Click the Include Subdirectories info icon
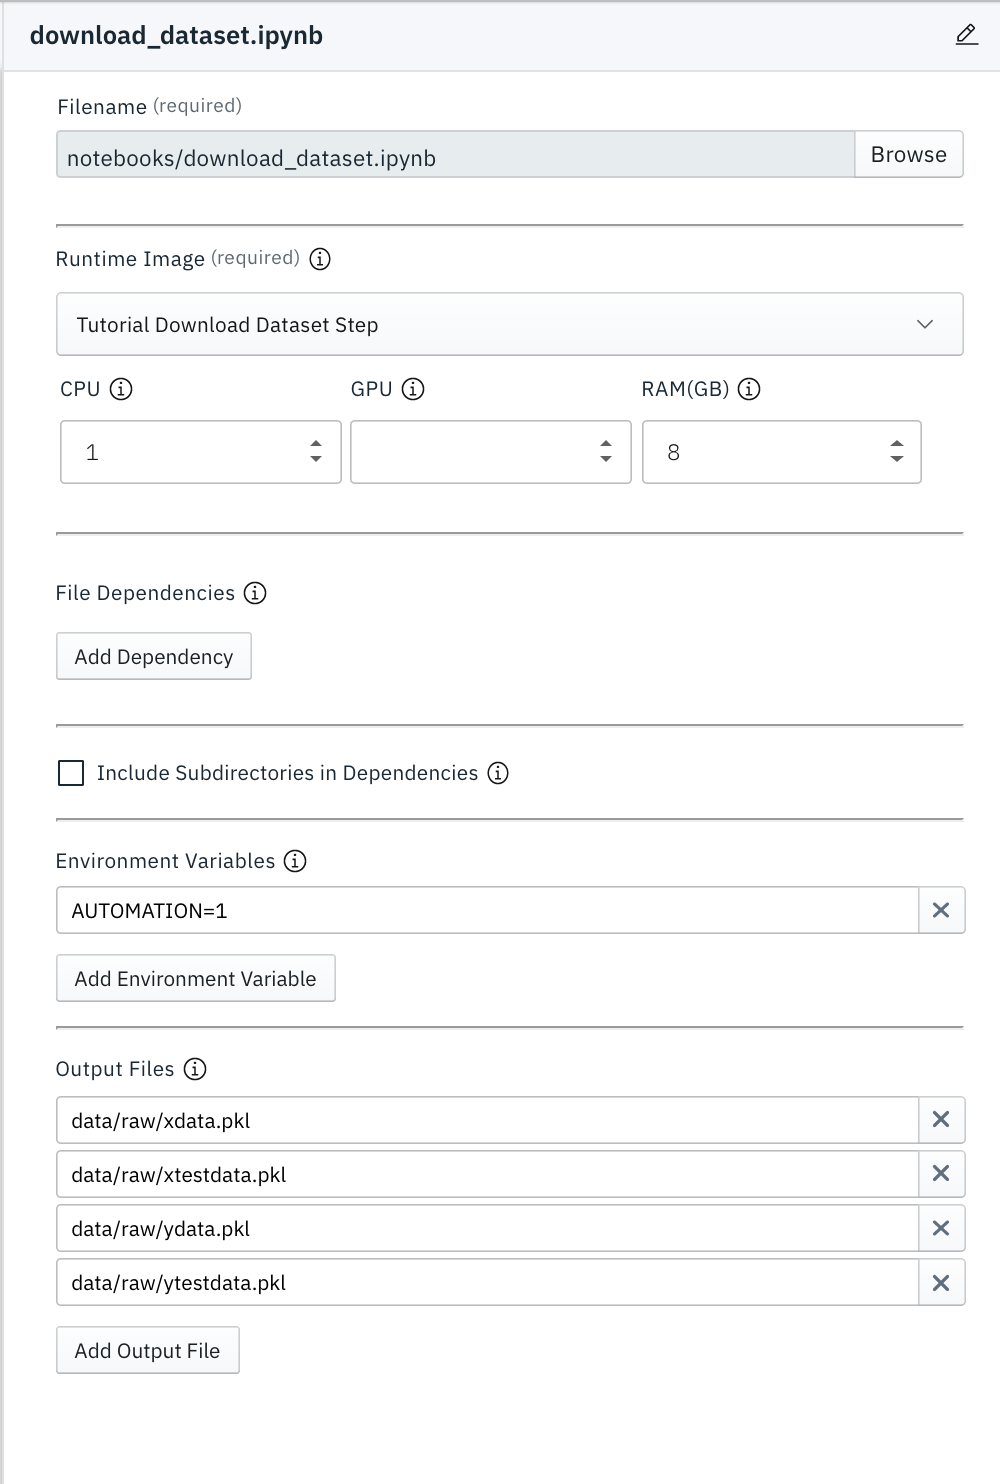Image resolution: width=1000 pixels, height=1484 pixels. tap(498, 773)
